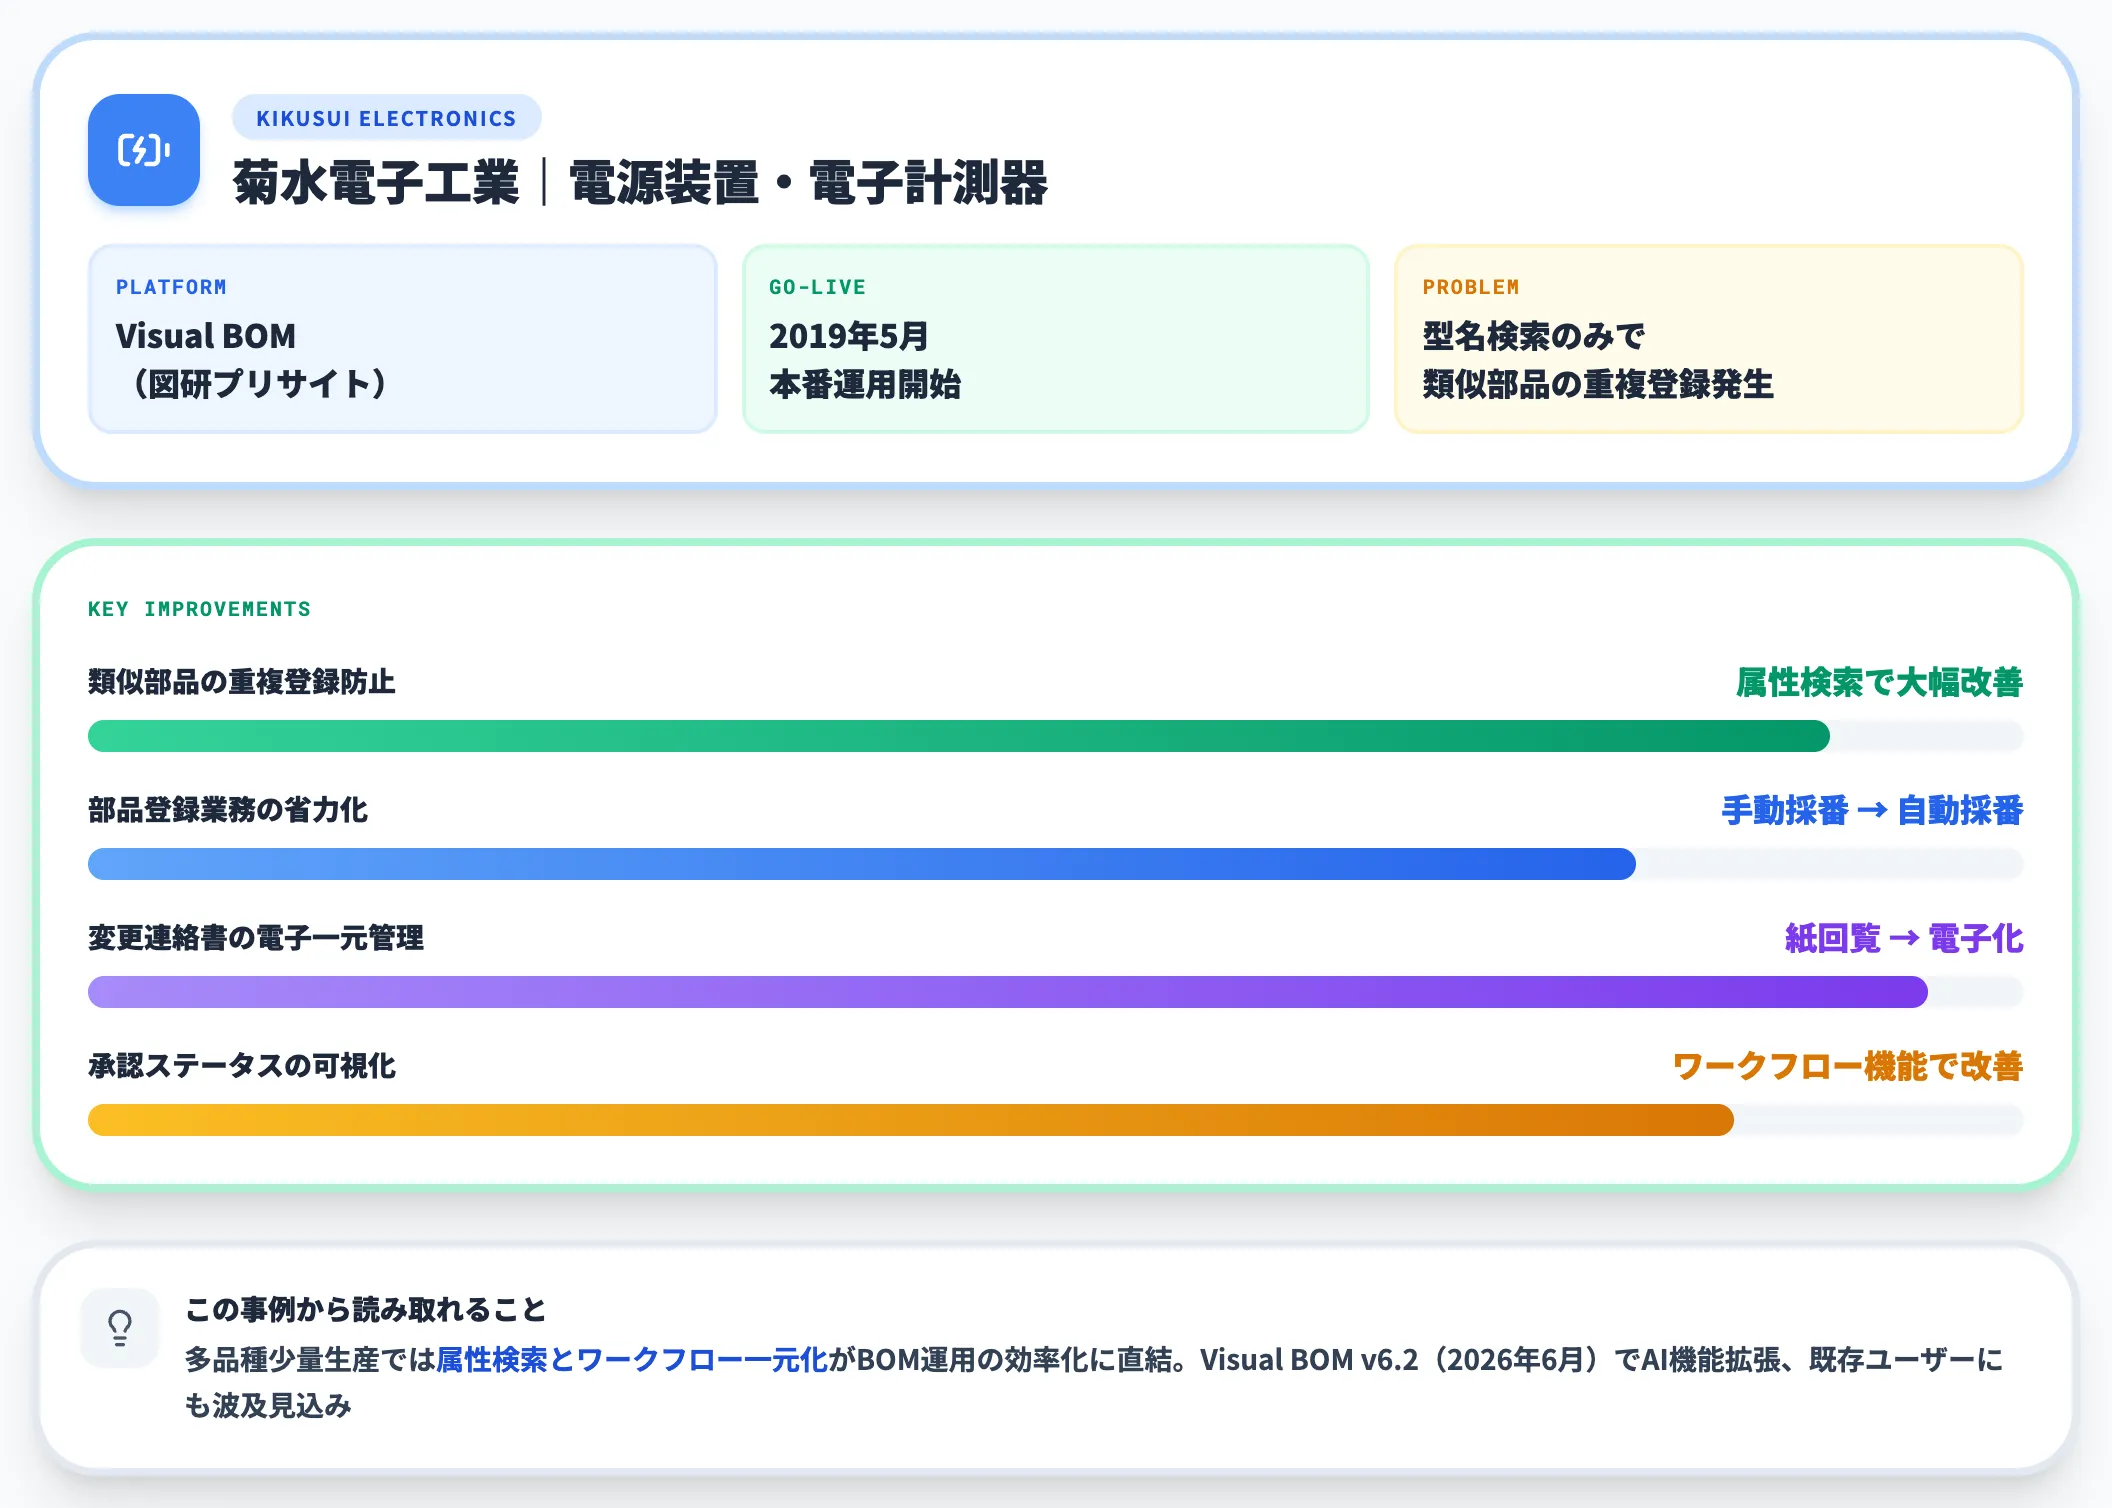The height and width of the screenshot is (1508, 2112).
Task: Click the blue 部品登録業務の省力化 progress bar
Action: [1056, 864]
